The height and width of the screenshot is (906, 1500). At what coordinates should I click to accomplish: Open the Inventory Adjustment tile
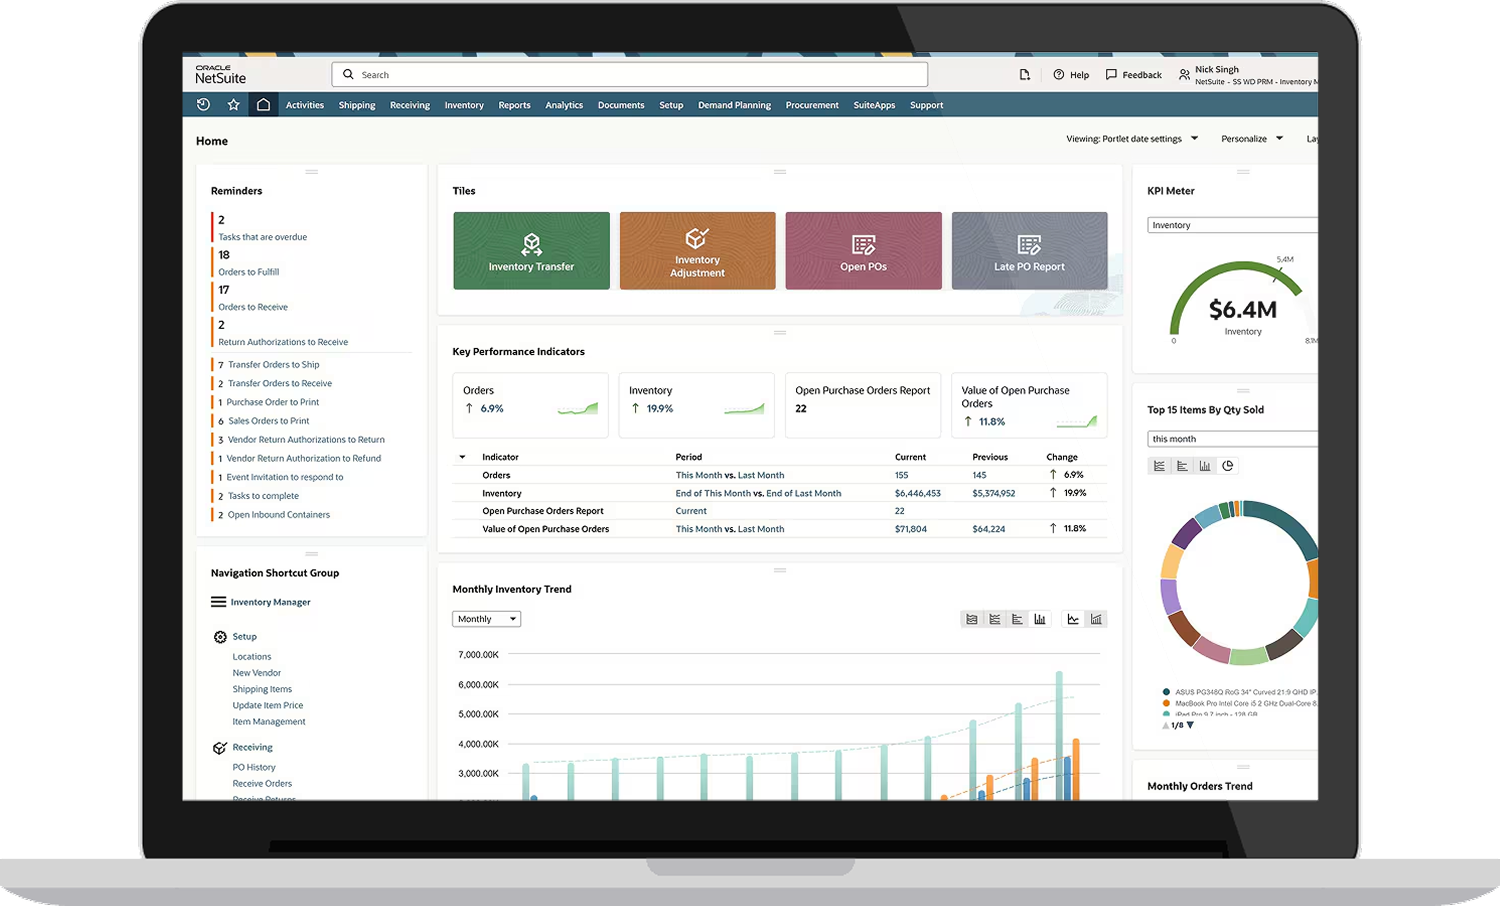697,250
